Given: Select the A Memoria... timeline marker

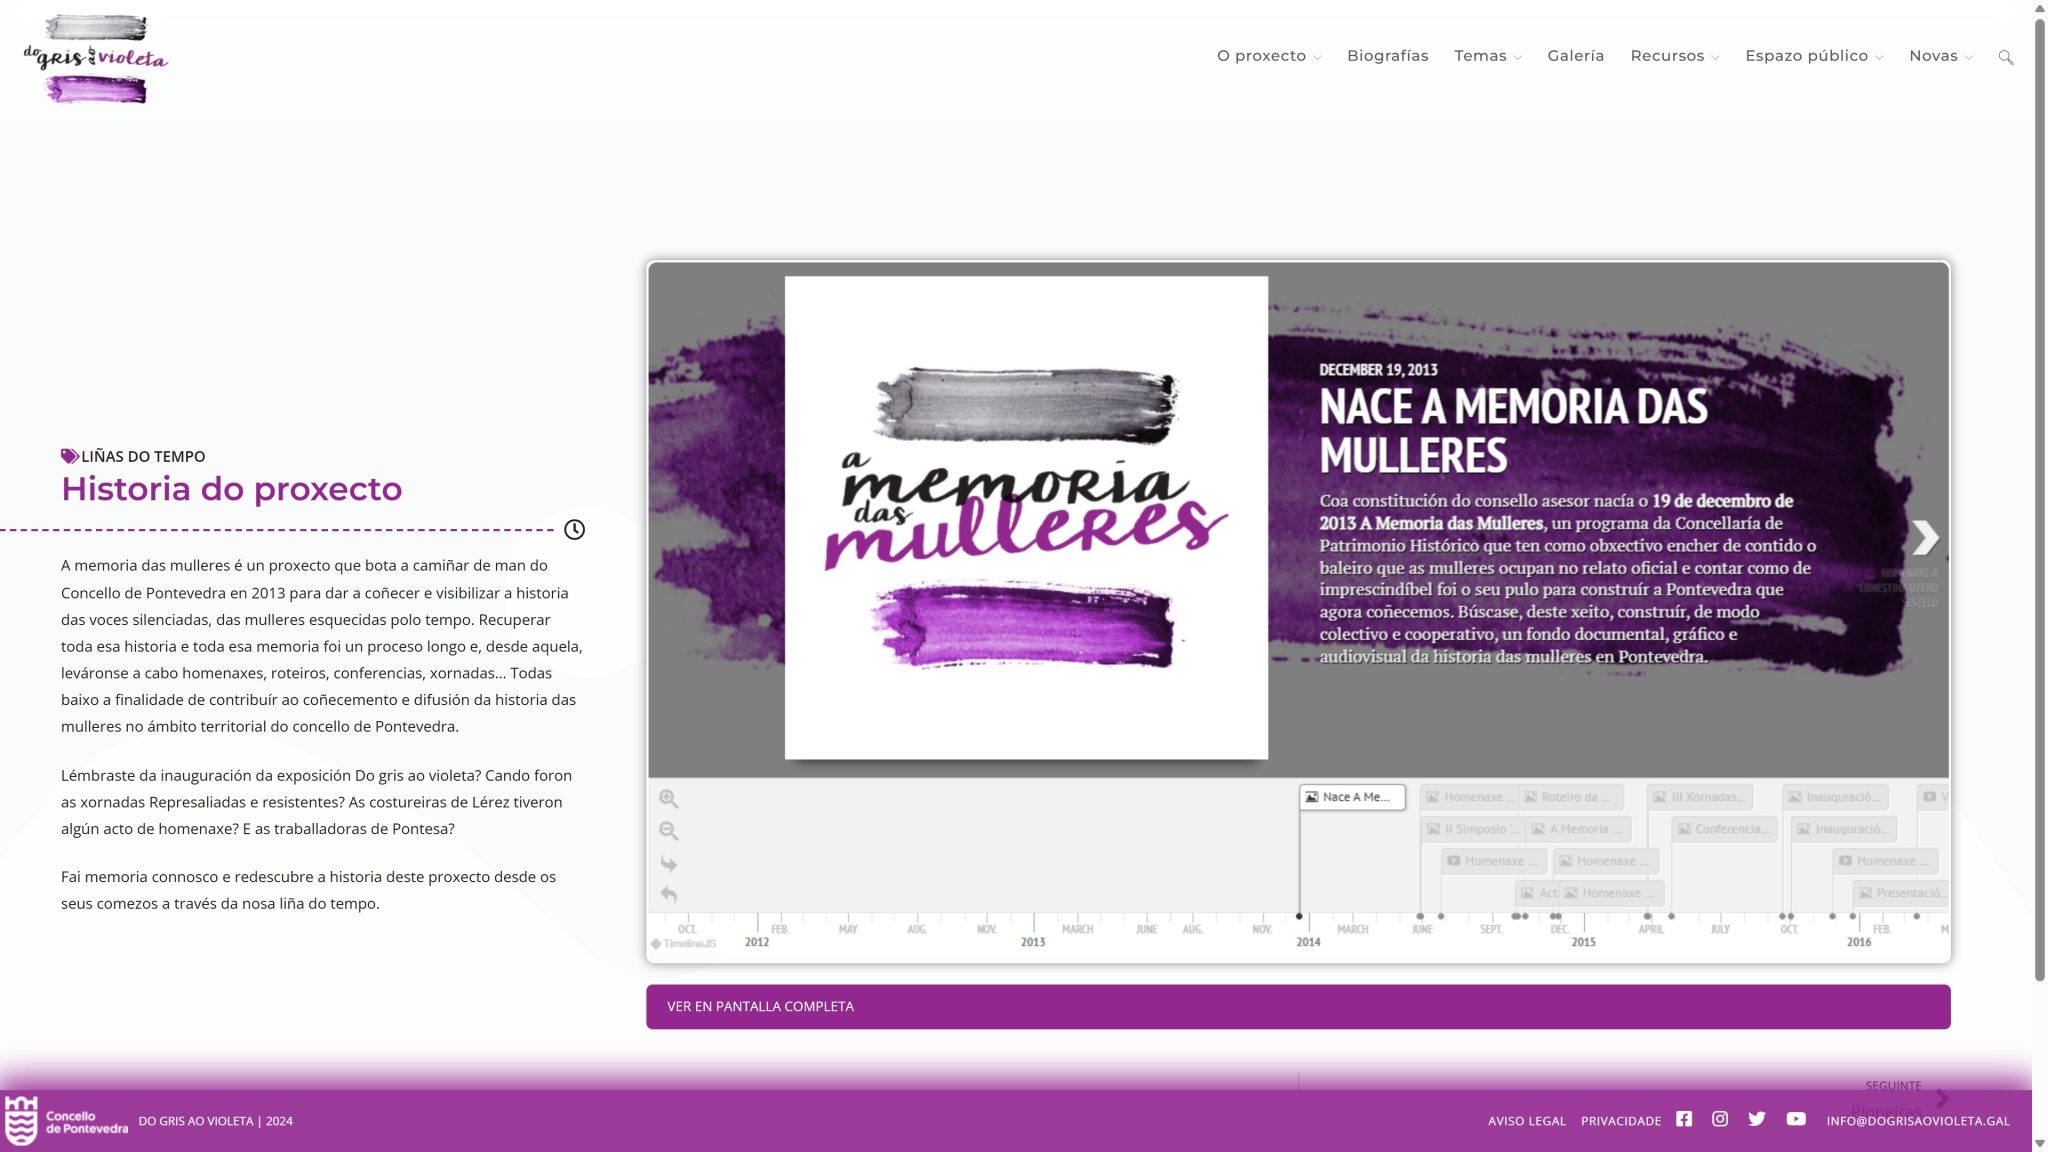Looking at the screenshot, I should [x=1578, y=829].
